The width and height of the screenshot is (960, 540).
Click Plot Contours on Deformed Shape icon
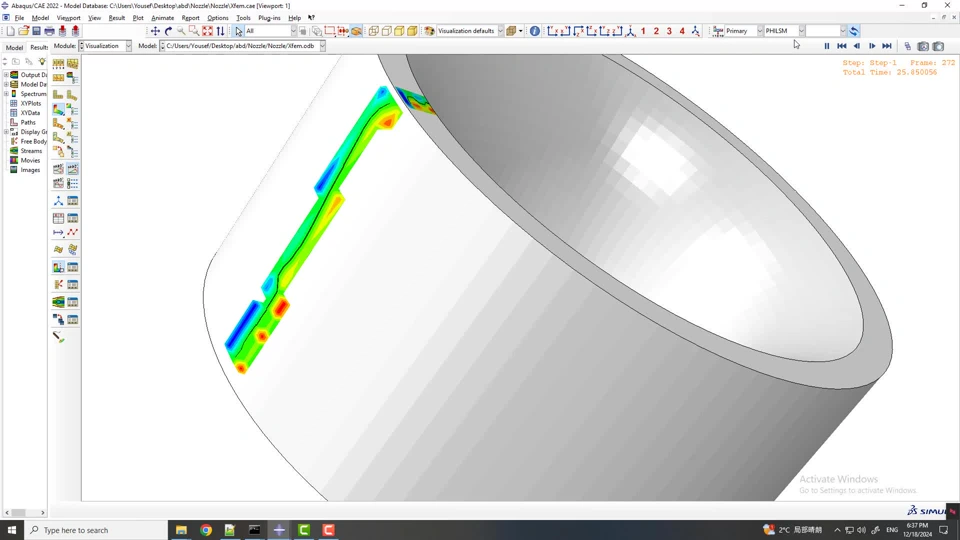point(58,110)
